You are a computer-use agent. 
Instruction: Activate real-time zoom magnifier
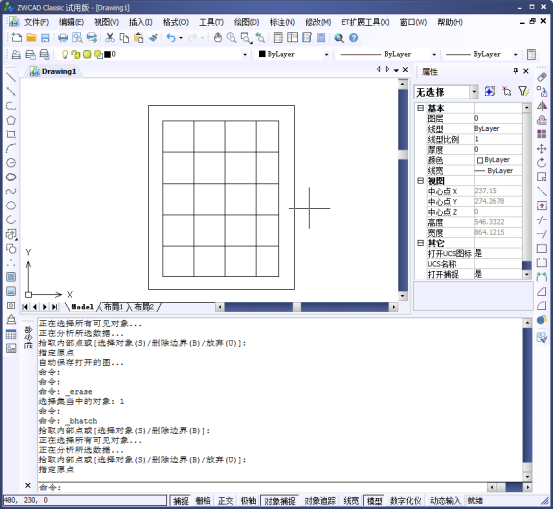click(x=231, y=37)
